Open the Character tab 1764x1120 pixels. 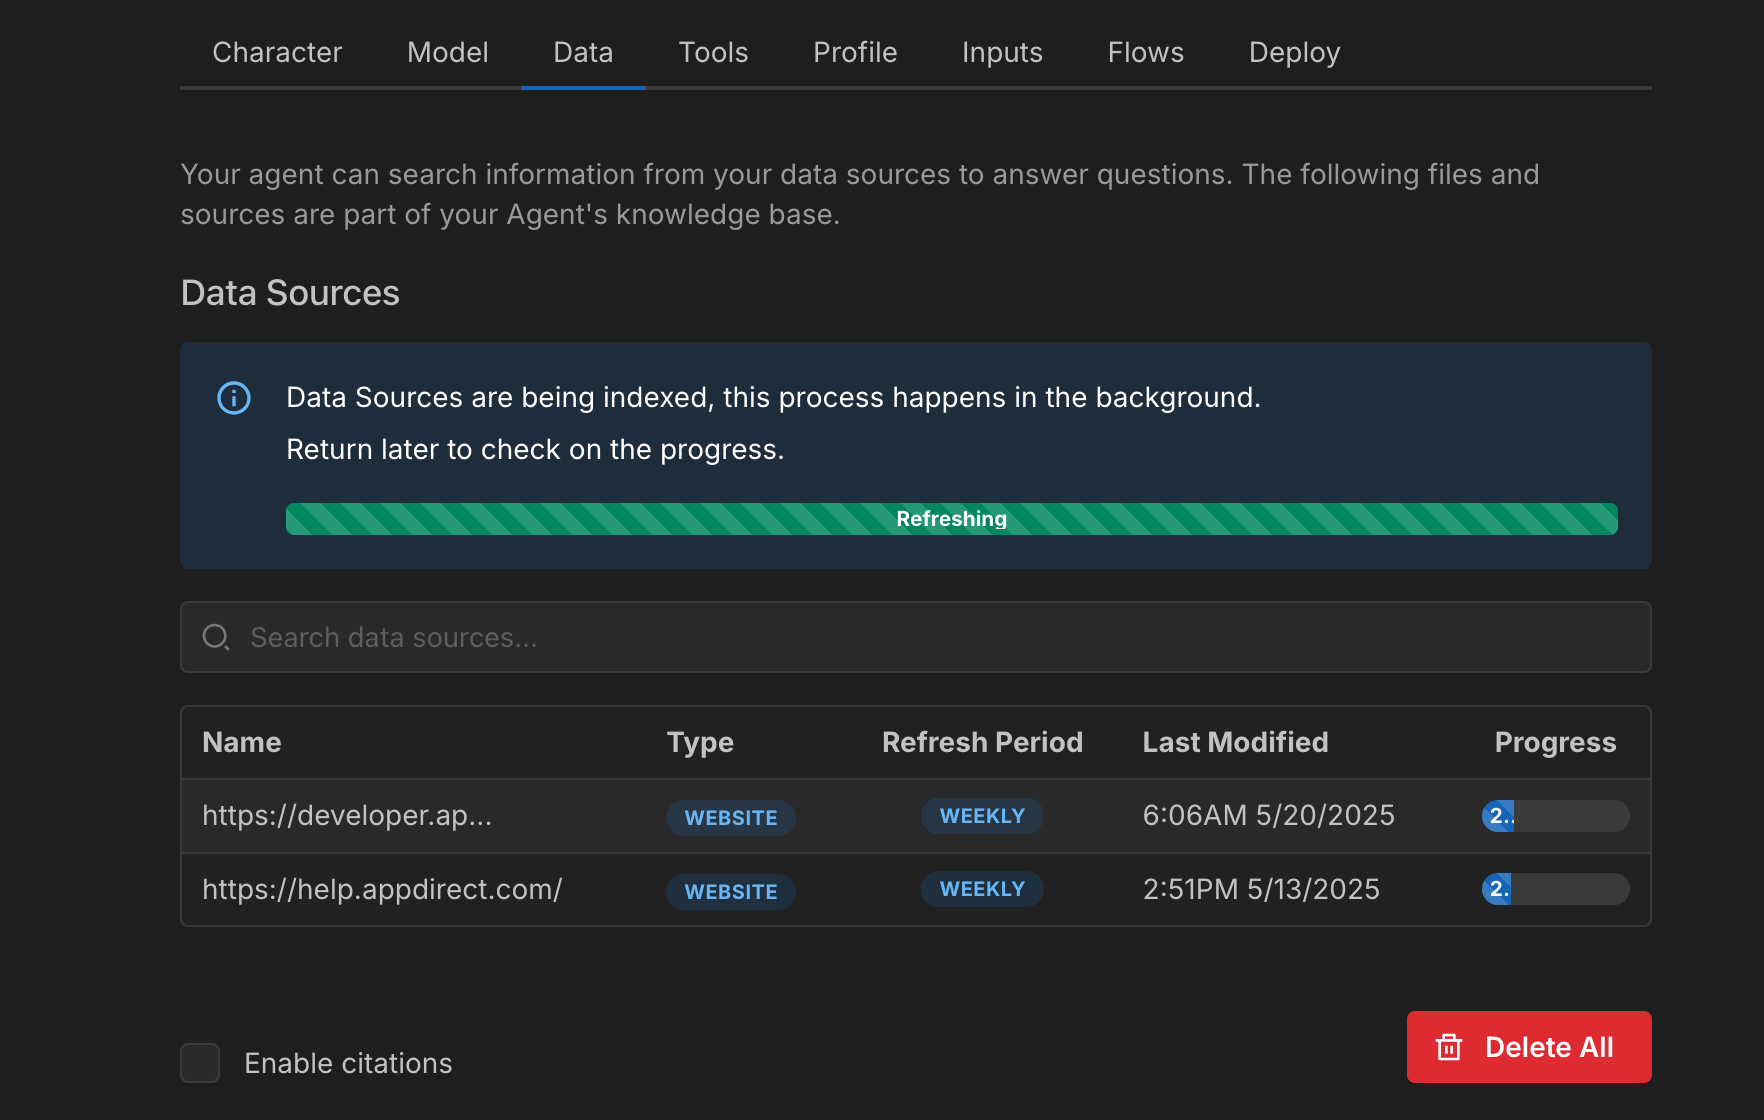277,52
